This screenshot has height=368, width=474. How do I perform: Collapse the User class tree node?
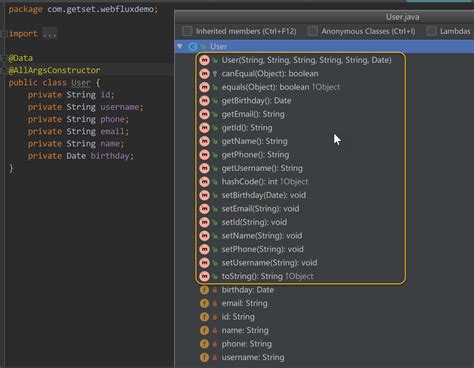[x=180, y=46]
